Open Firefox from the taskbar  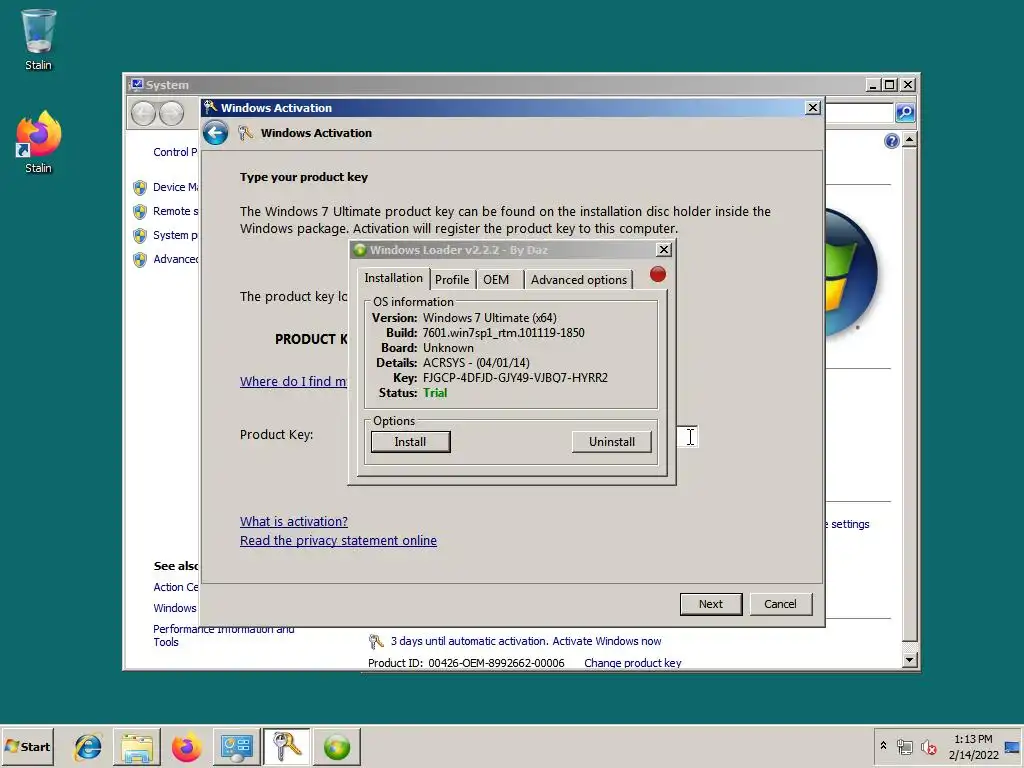click(x=186, y=746)
